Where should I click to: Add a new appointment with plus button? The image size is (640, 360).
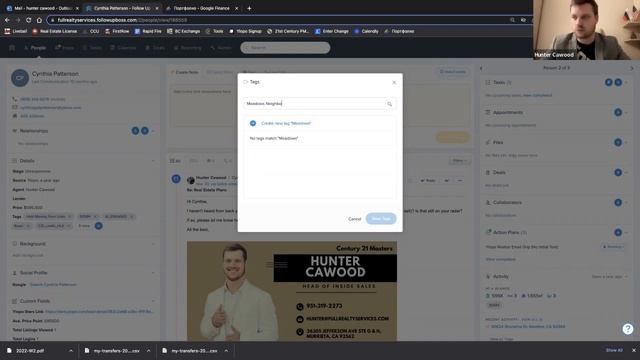pyautogui.click(x=618, y=112)
